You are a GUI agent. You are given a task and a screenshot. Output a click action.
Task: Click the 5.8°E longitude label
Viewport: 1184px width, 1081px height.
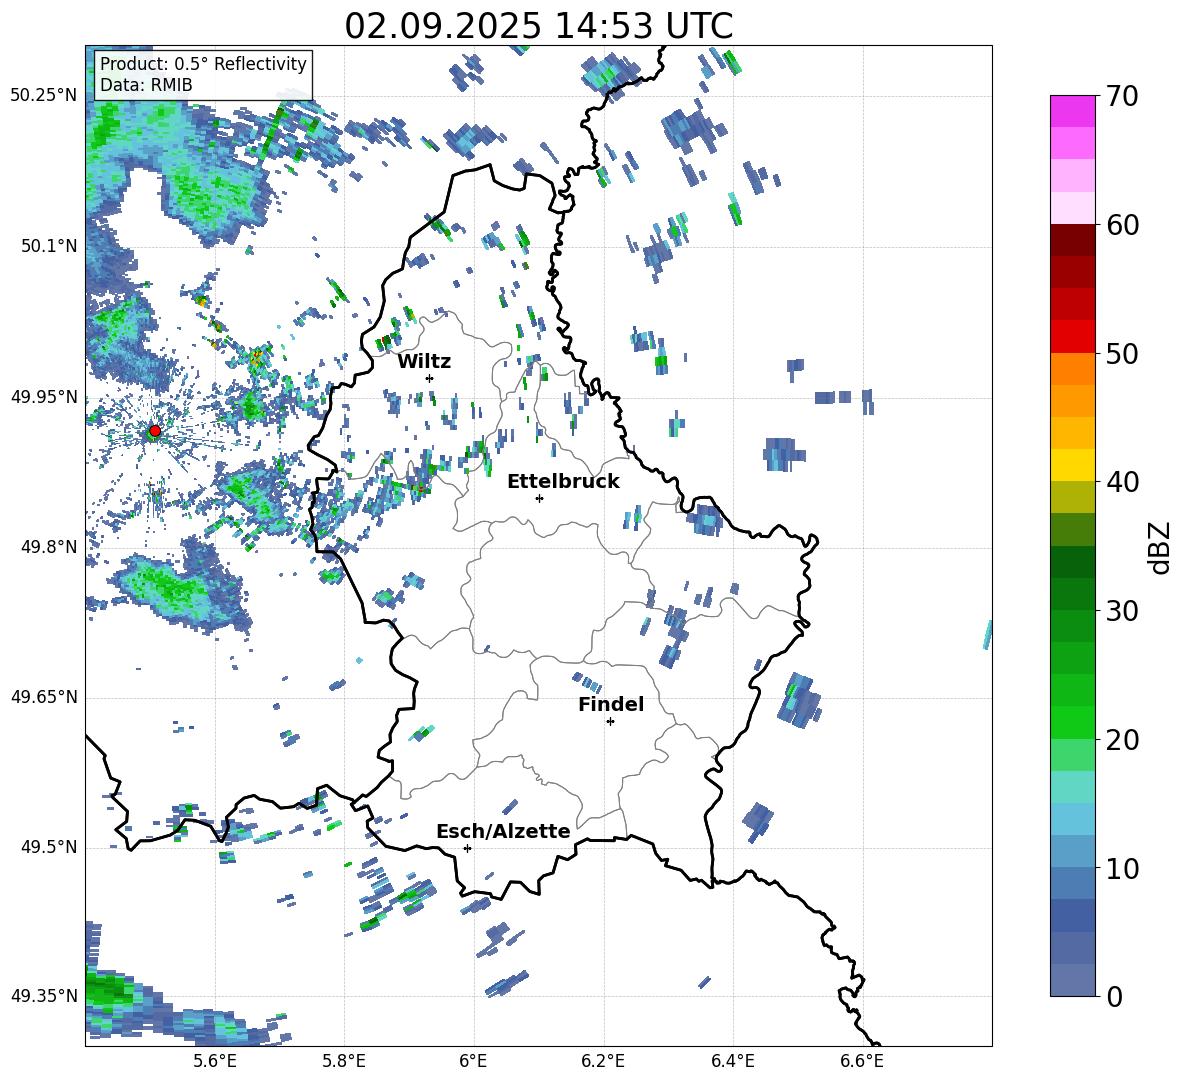(344, 1061)
